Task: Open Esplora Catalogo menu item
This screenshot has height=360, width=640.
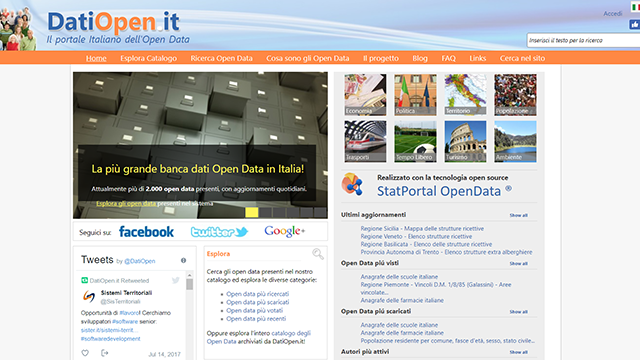Action: pos(149,58)
